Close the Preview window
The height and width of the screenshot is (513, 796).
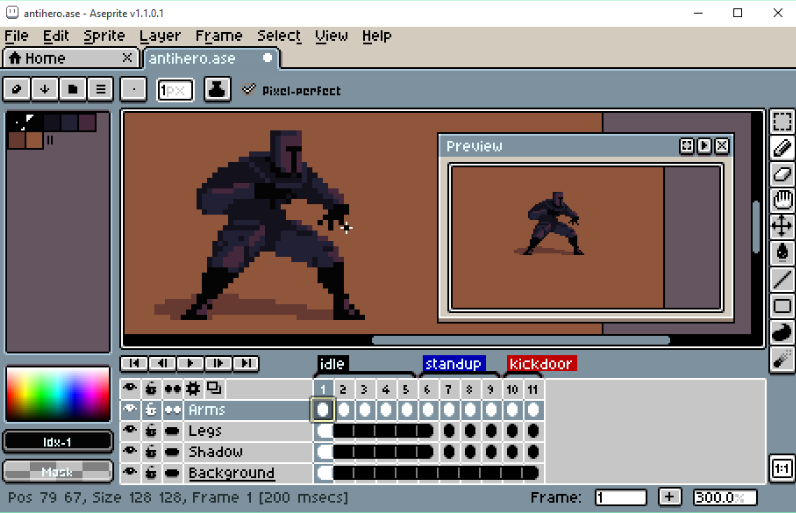tap(722, 146)
